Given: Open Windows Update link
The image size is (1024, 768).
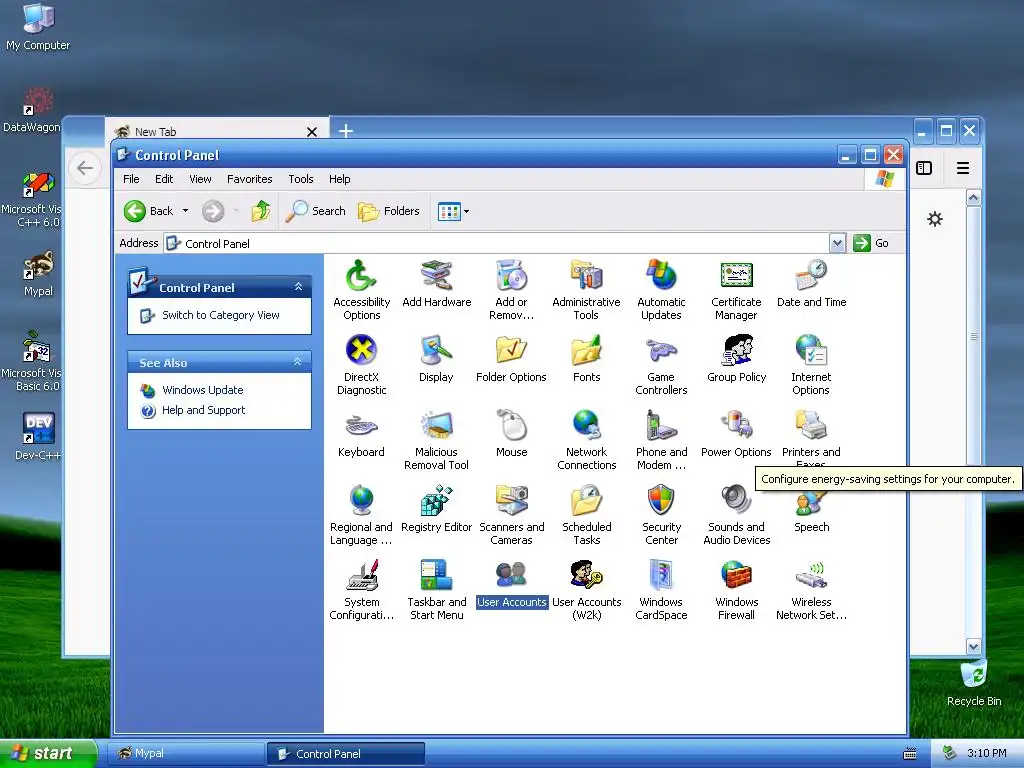Looking at the screenshot, I should point(202,390).
